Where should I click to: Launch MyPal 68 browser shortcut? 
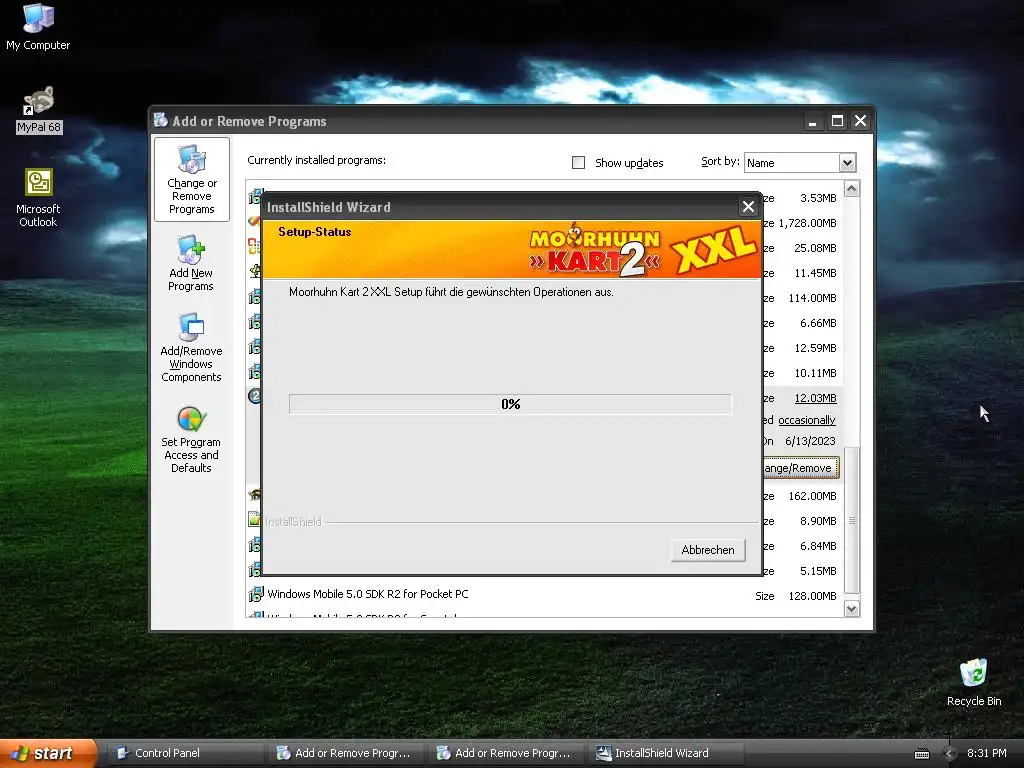pyautogui.click(x=39, y=110)
